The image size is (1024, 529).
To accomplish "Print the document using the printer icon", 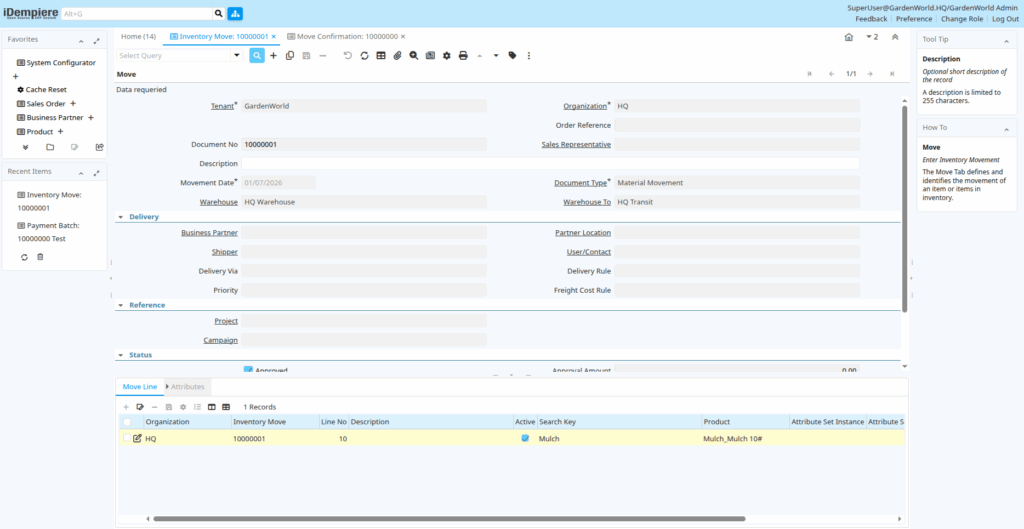I will click(463, 56).
